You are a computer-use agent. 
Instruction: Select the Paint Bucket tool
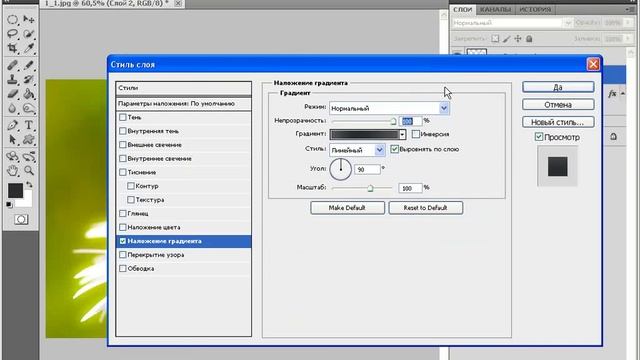pos(29,94)
